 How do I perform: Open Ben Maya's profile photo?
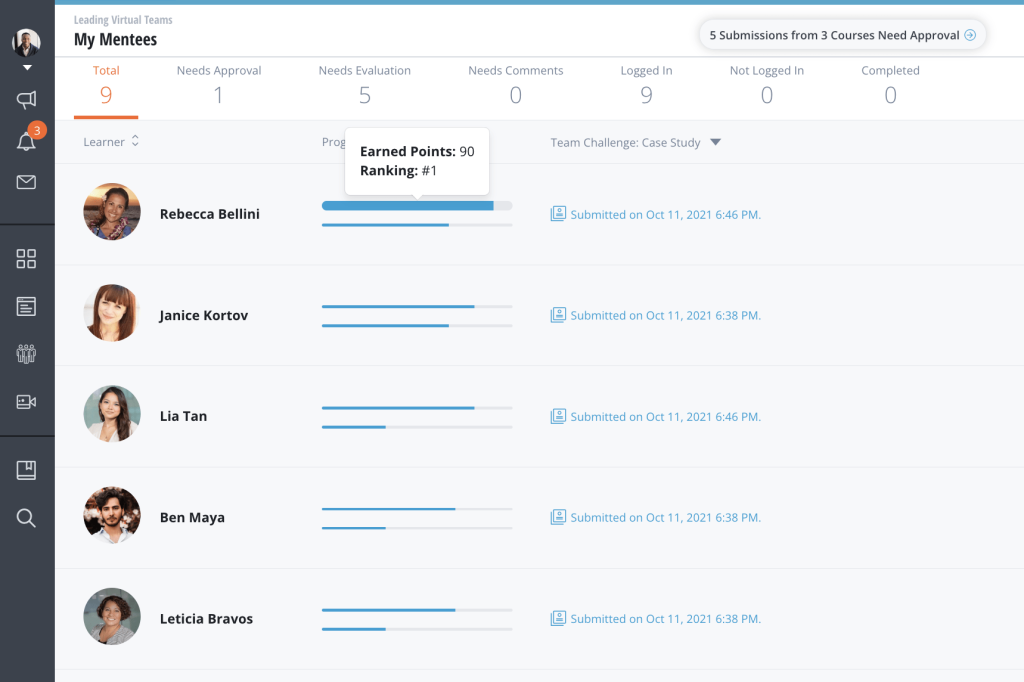click(112, 515)
